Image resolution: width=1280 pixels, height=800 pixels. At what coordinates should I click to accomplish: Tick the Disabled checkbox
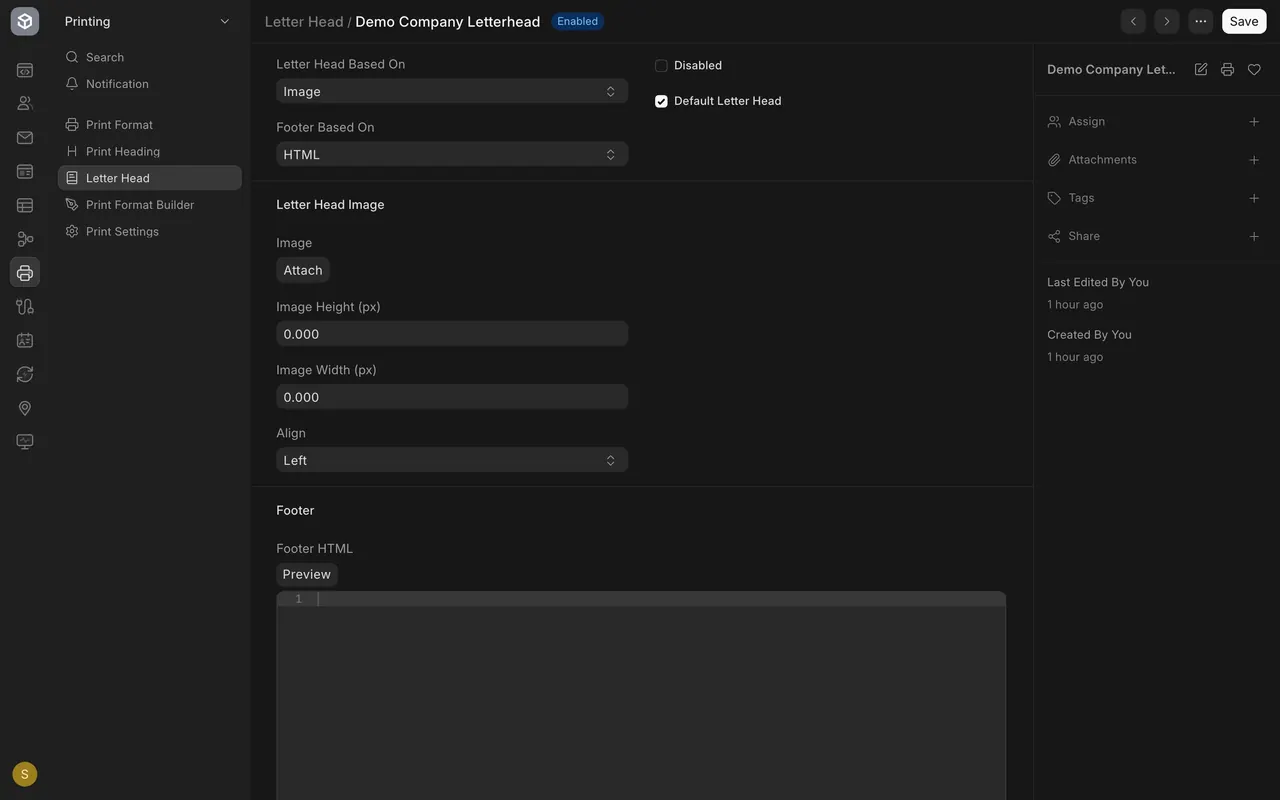click(x=661, y=66)
